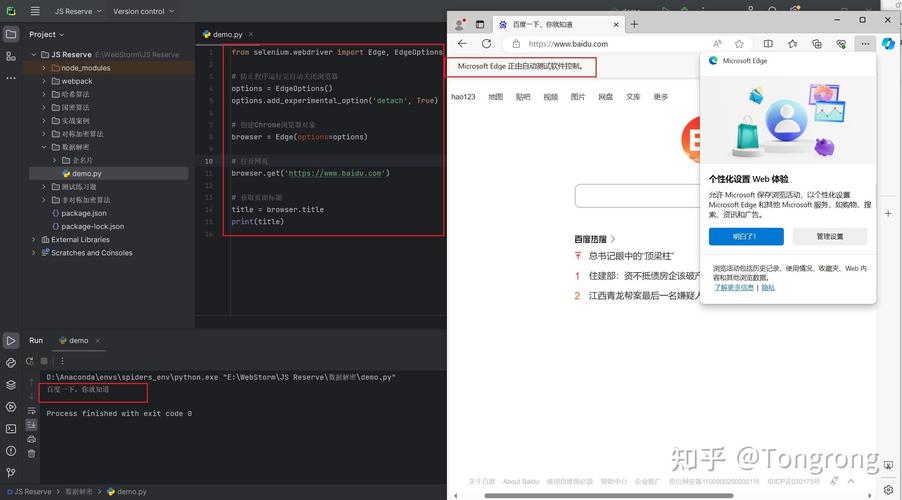Click Read aloud icon in Edge address bar

point(717,44)
